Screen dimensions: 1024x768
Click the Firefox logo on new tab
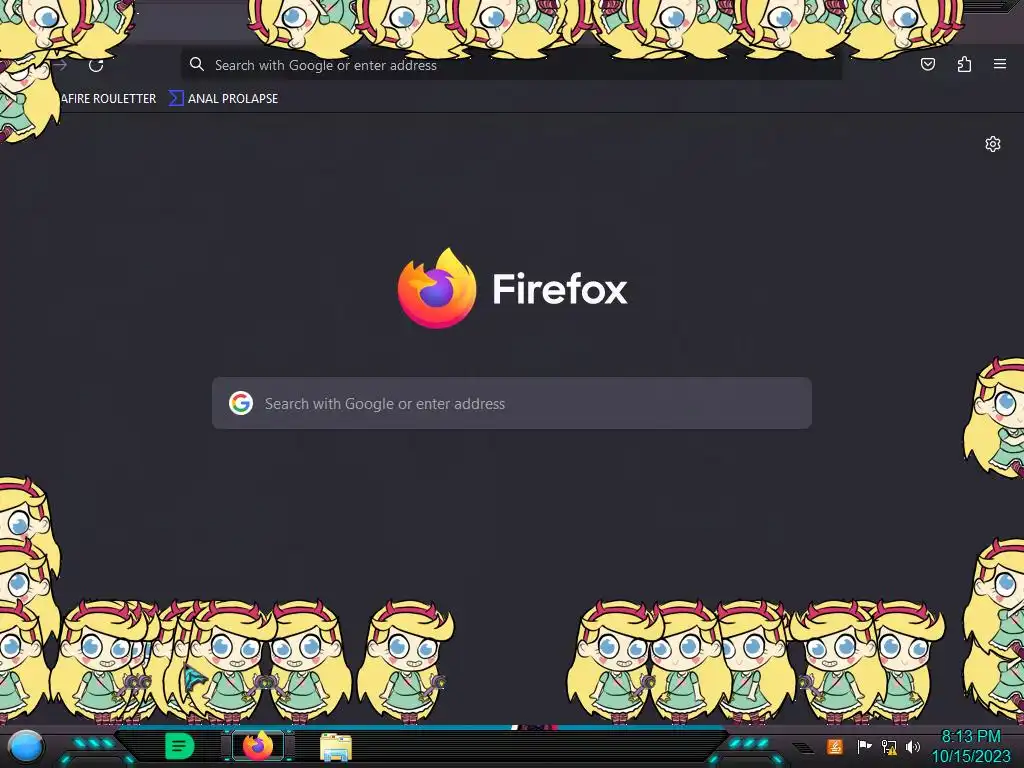[437, 288]
